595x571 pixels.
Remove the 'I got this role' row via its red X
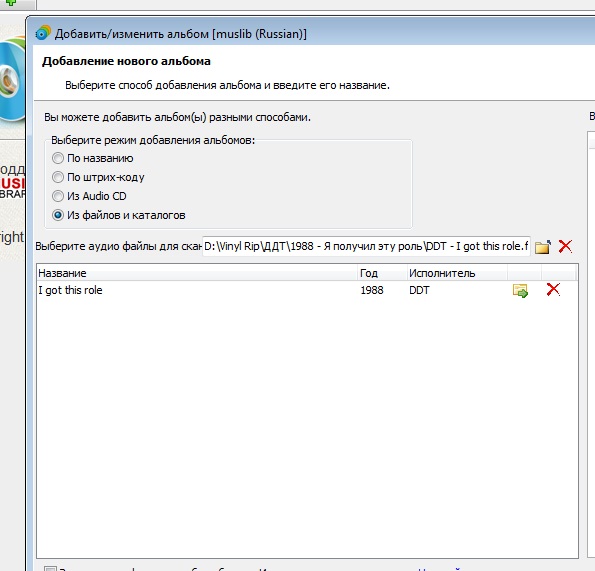coord(553,289)
